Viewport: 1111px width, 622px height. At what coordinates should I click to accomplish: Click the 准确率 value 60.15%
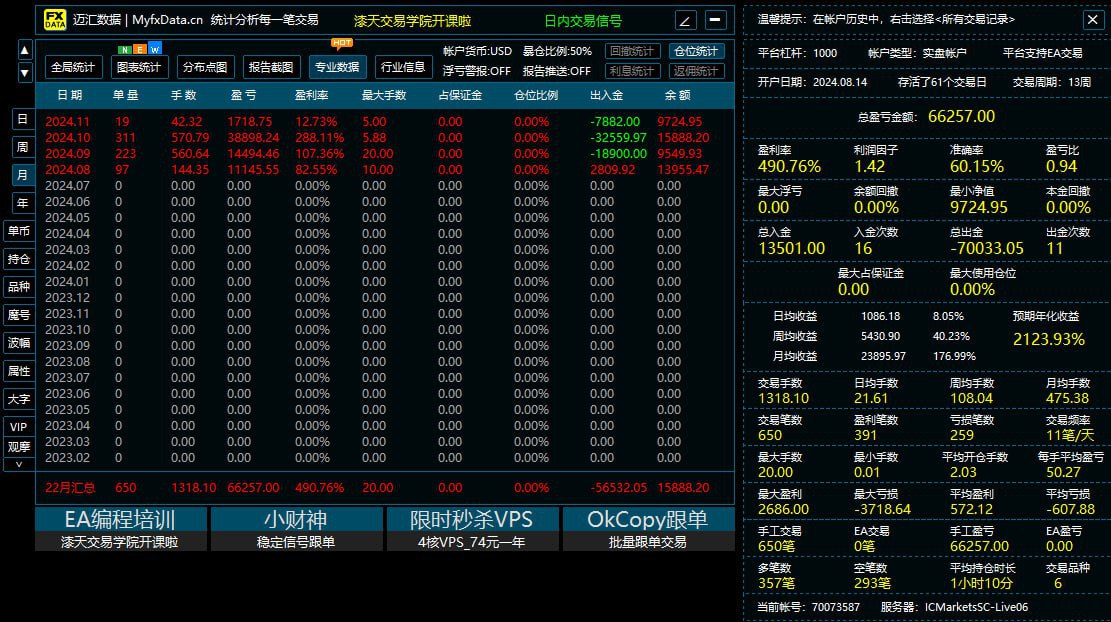pos(977,166)
